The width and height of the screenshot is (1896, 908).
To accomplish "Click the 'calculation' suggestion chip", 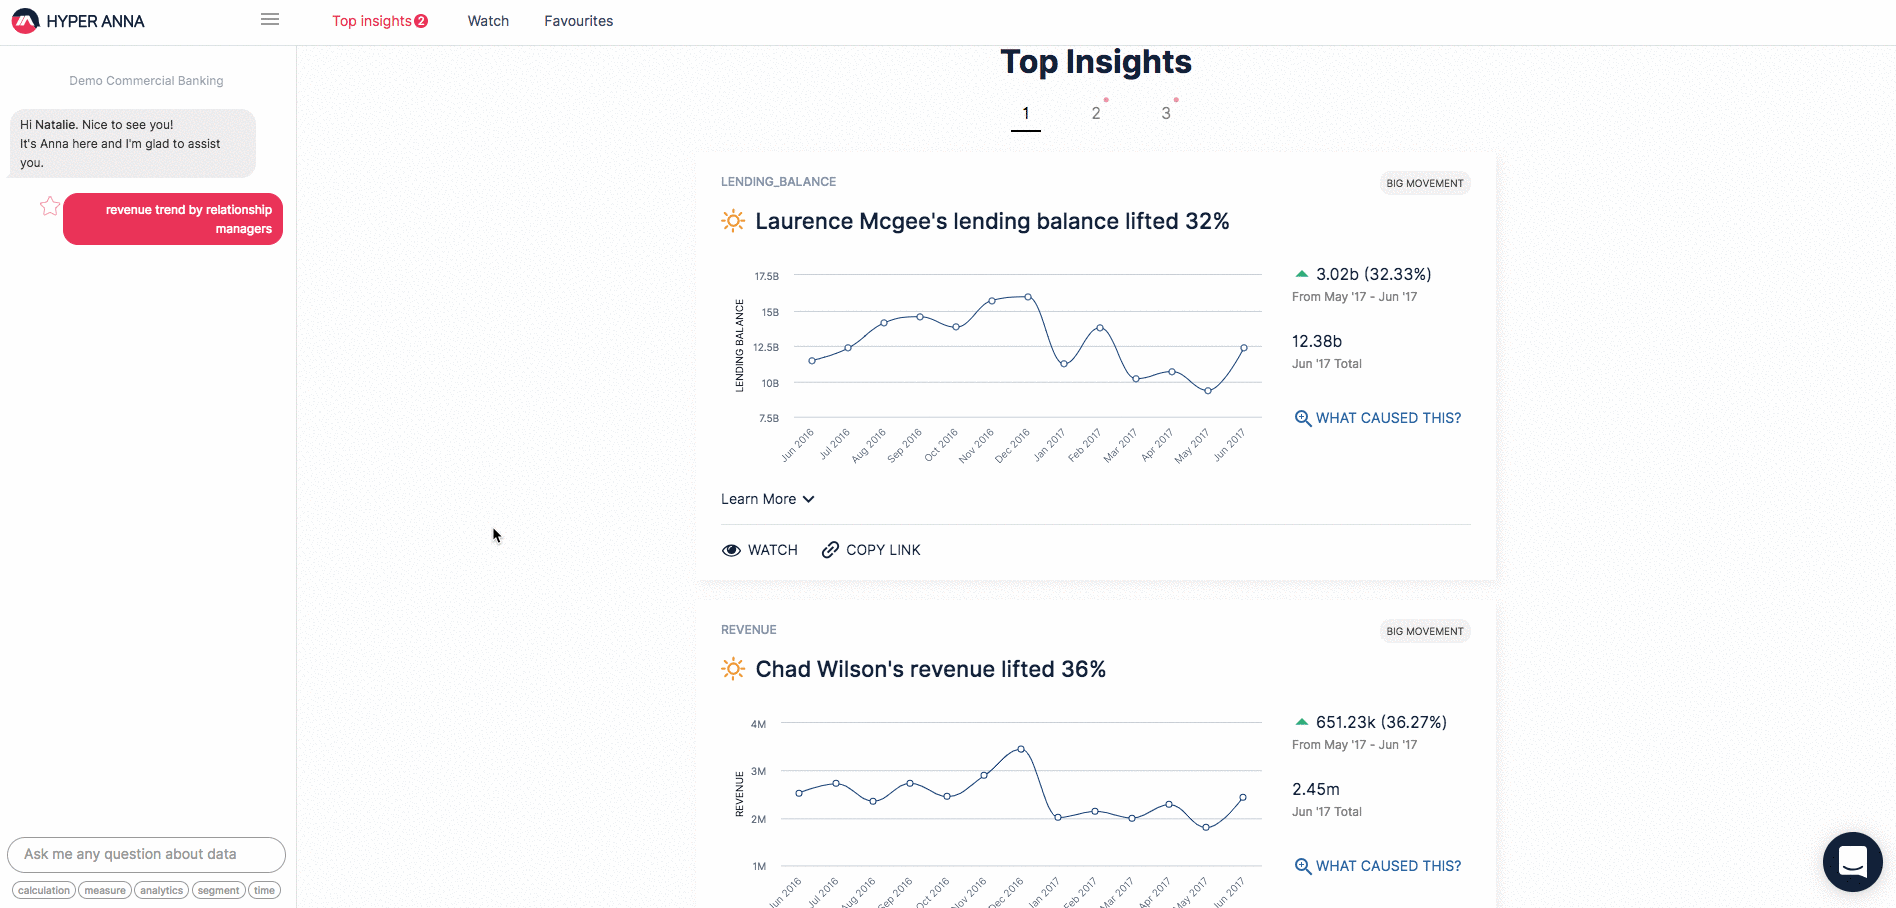I will 44,890.
